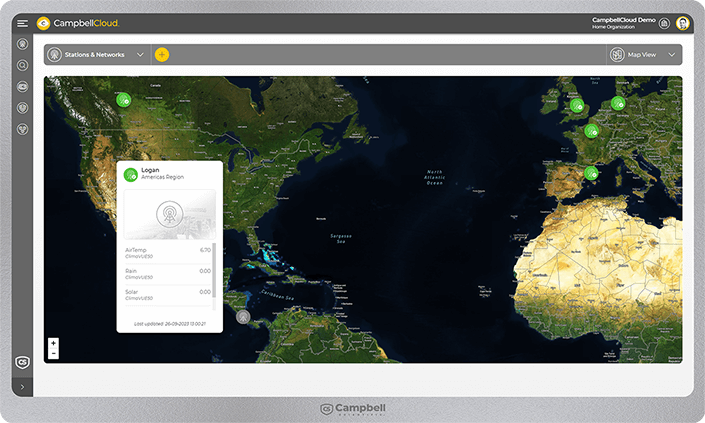Zoom in the map with the plus button
This screenshot has height=423, width=705.
pyautogui.click(x=53, y=343)
